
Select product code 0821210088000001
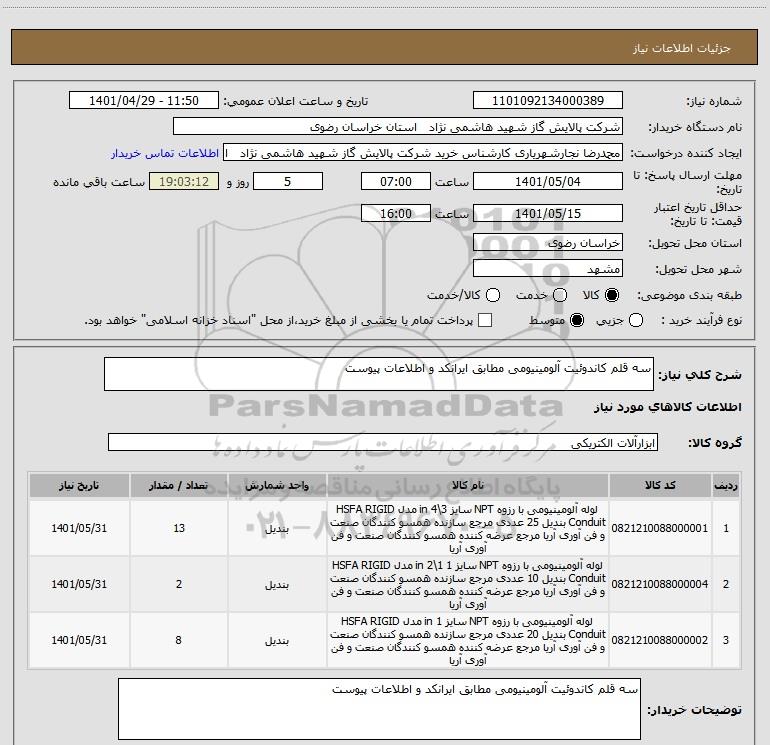click(x=660, y=528)
